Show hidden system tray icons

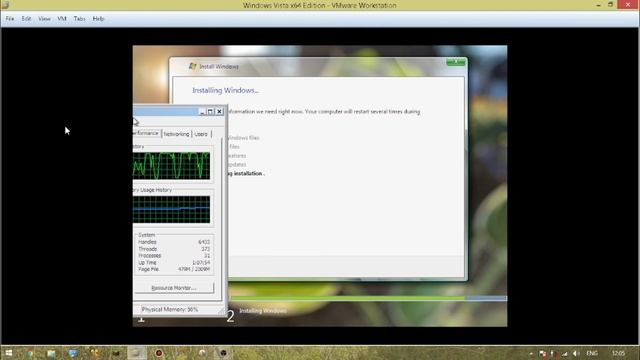point(531,353)
